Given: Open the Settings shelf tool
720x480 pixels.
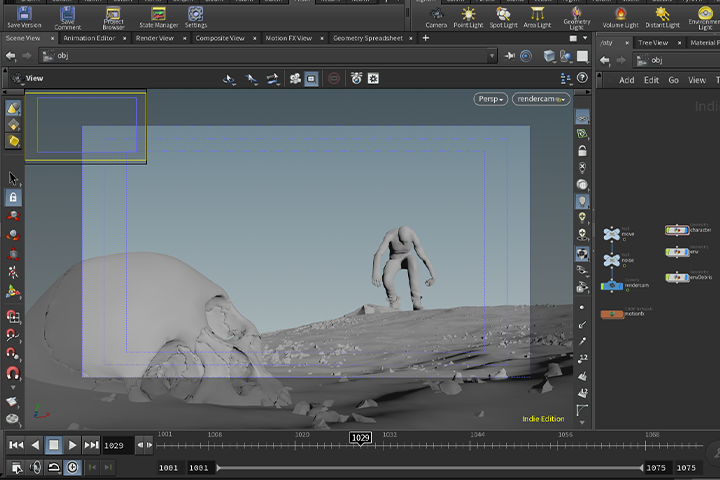Looking at the screenshot, I should point(196,18).
